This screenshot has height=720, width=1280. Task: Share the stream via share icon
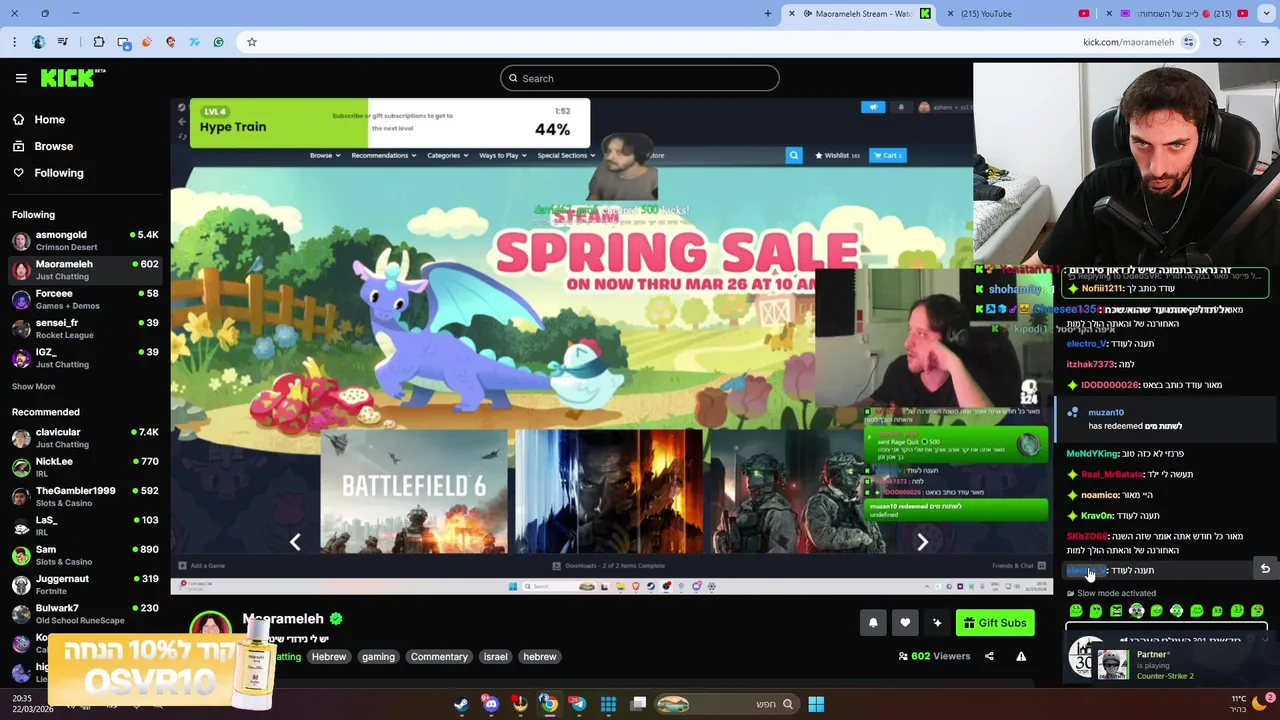click(x=989, y=656)
